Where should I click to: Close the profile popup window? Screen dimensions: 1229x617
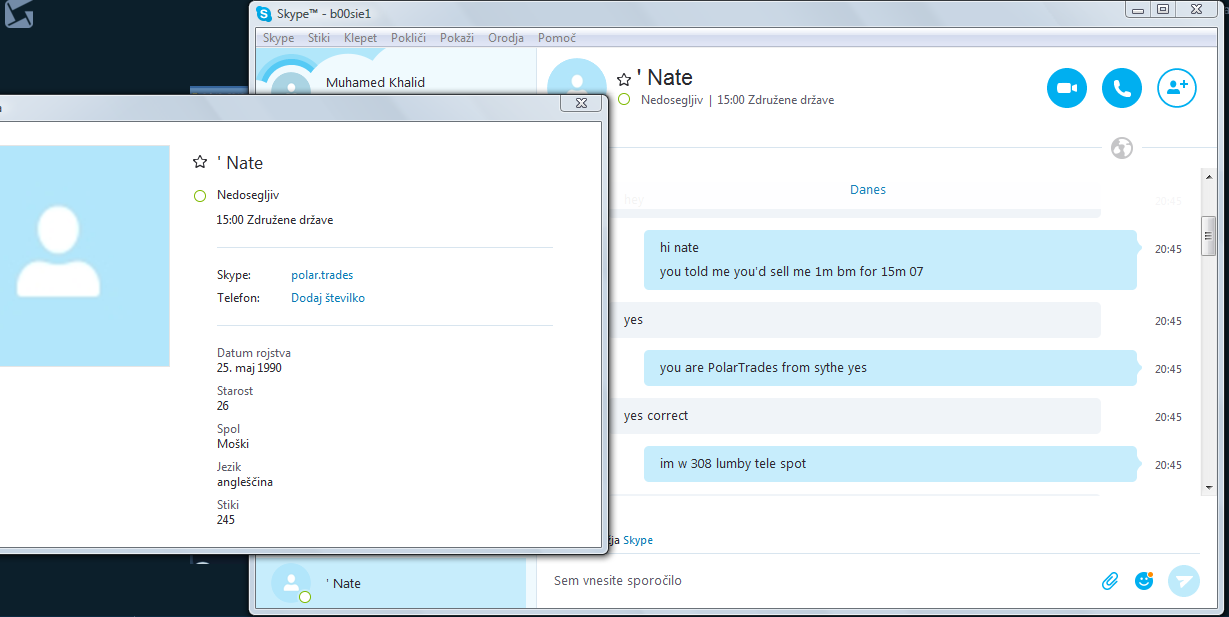[580, 103]
